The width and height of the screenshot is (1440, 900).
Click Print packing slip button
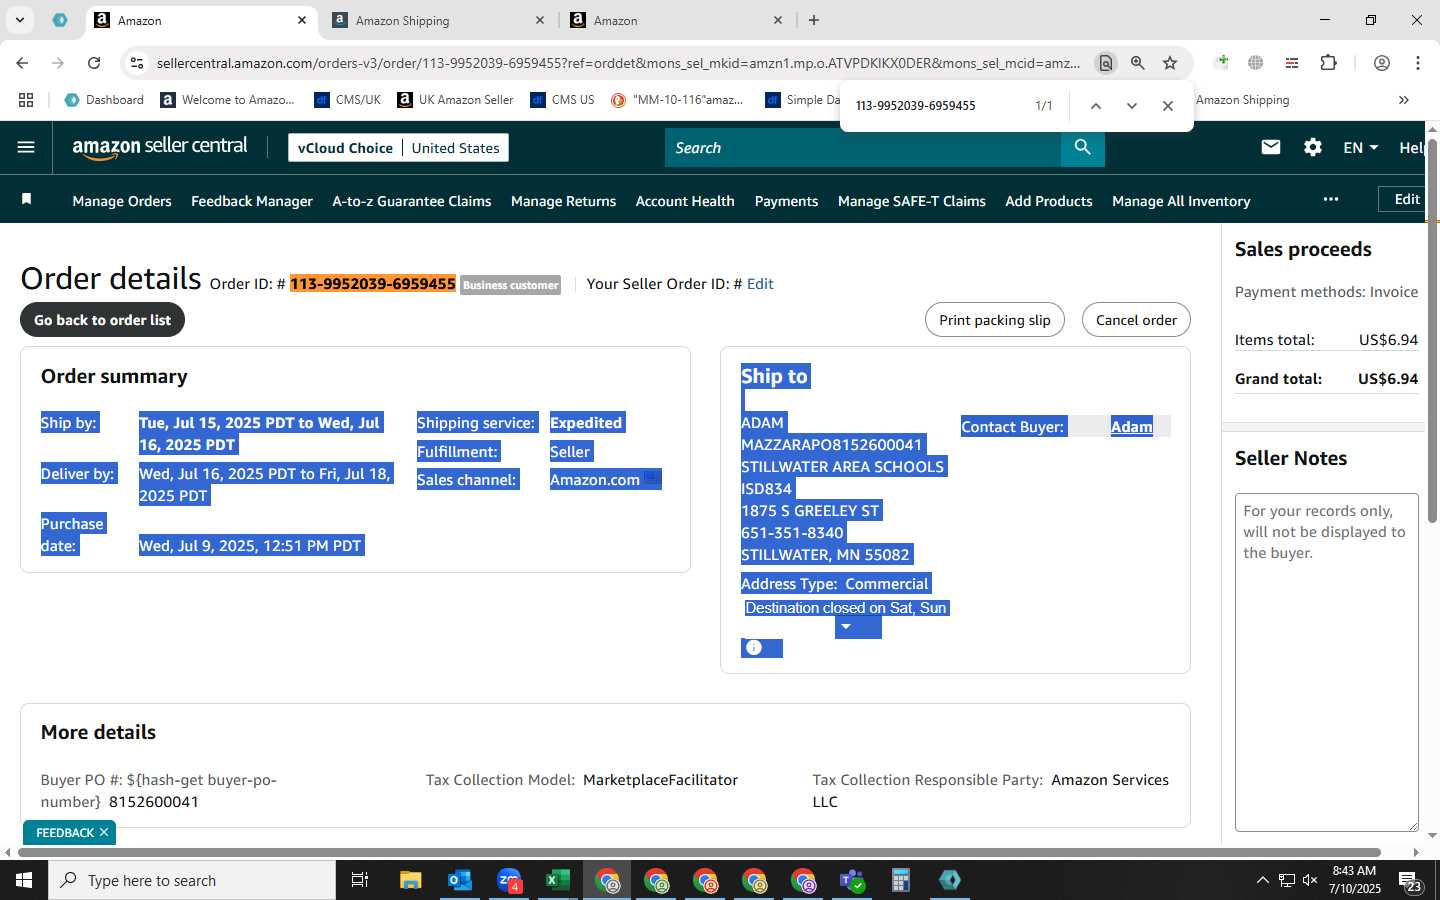tap(995, 320)
